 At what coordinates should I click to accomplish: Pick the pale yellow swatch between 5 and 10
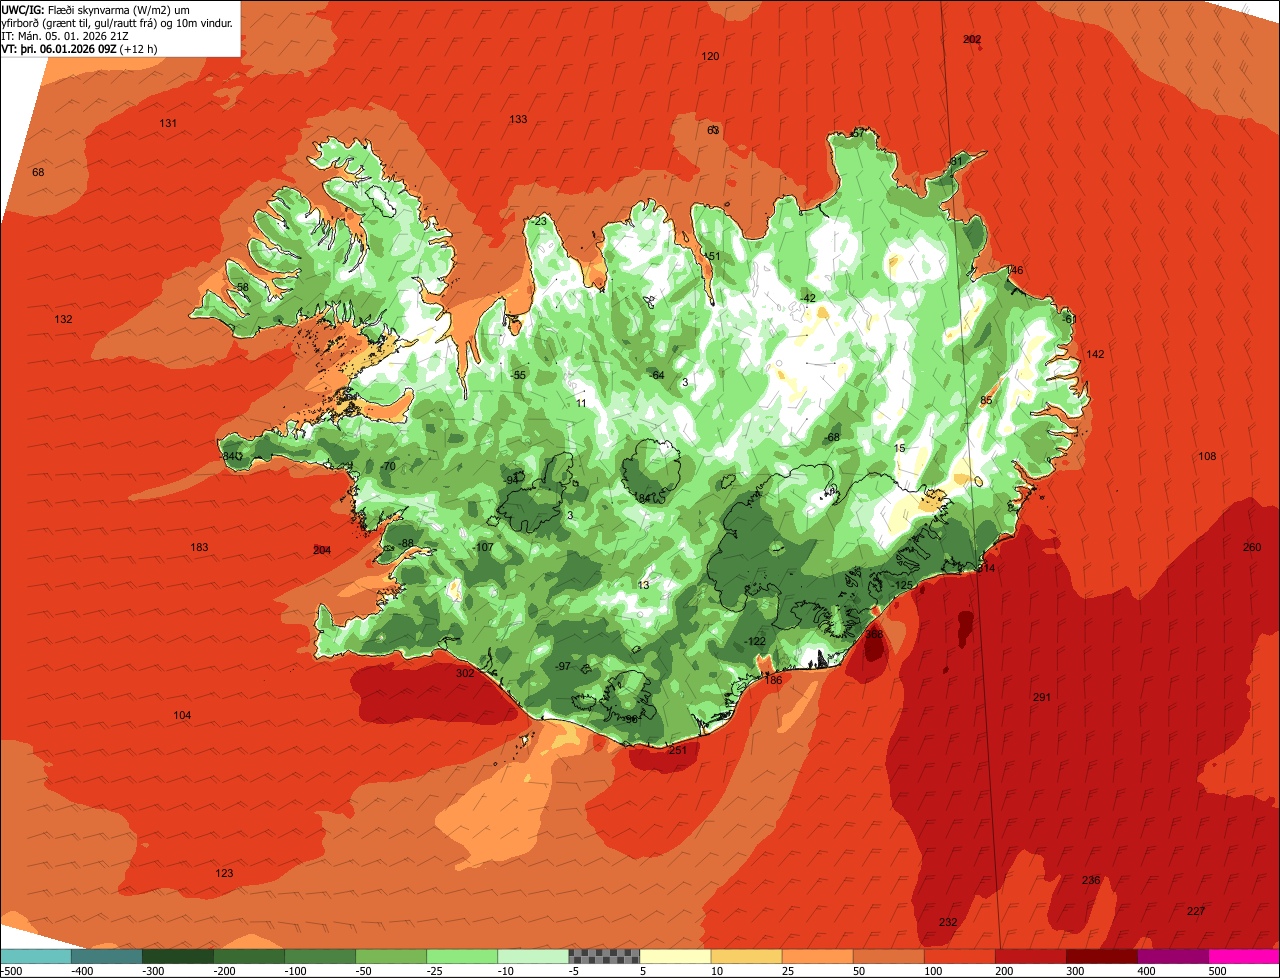point(675,956)
